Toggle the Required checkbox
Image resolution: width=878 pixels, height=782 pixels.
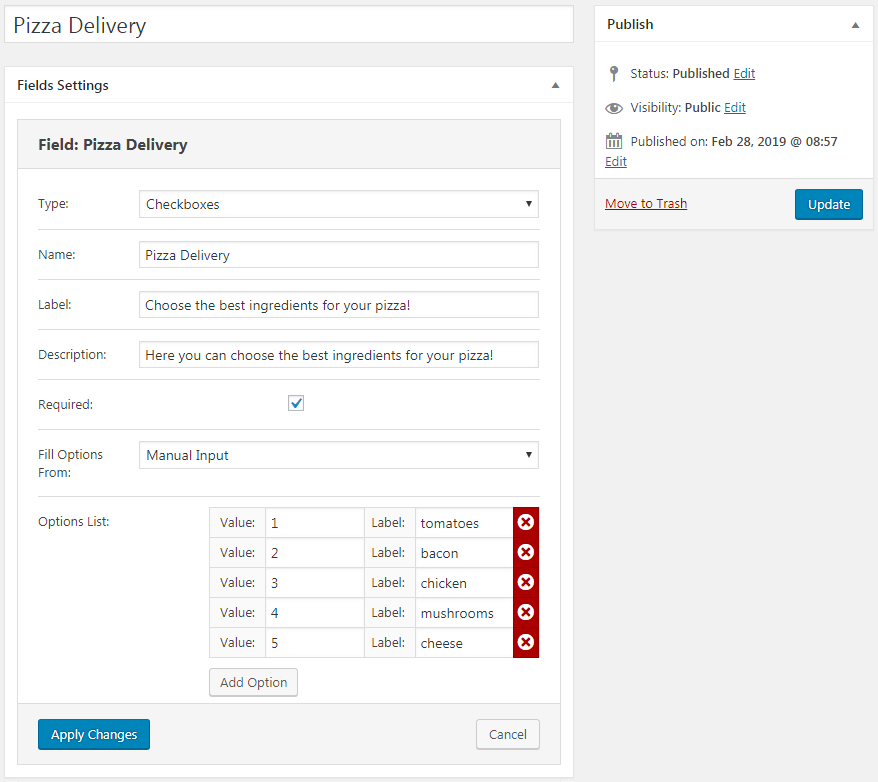(296, 403)
